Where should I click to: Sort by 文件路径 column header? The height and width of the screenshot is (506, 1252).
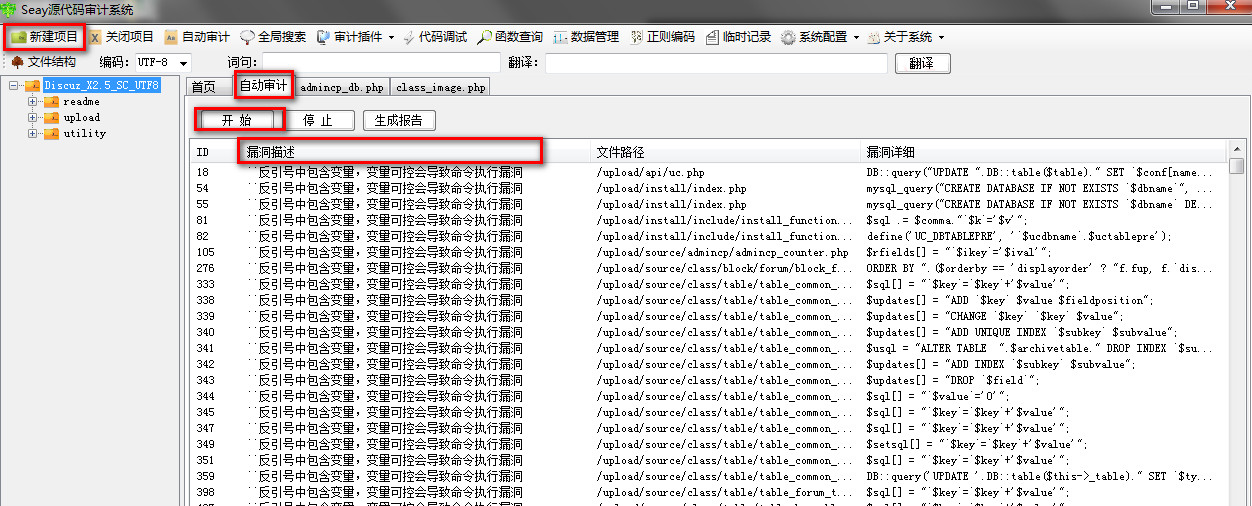pos(726,152)
